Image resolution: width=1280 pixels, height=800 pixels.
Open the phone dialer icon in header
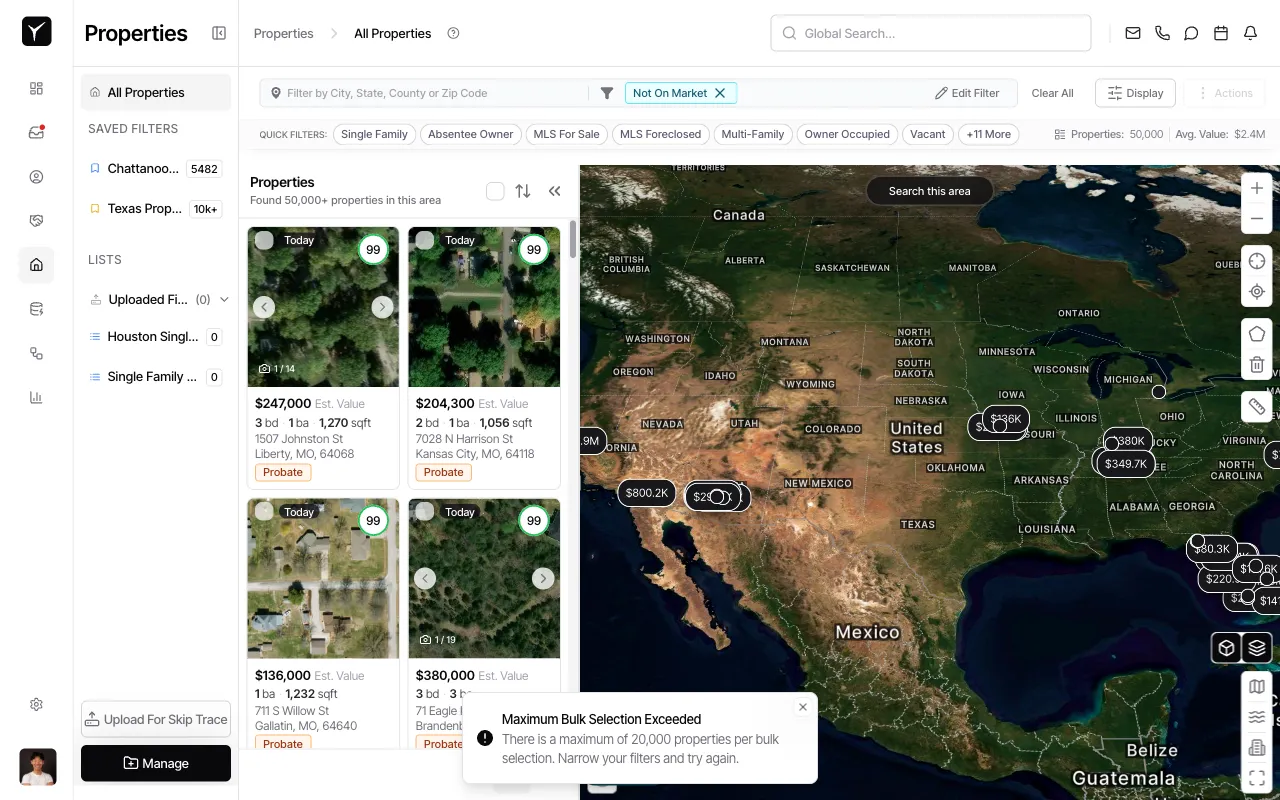(x=1162, y=33)
